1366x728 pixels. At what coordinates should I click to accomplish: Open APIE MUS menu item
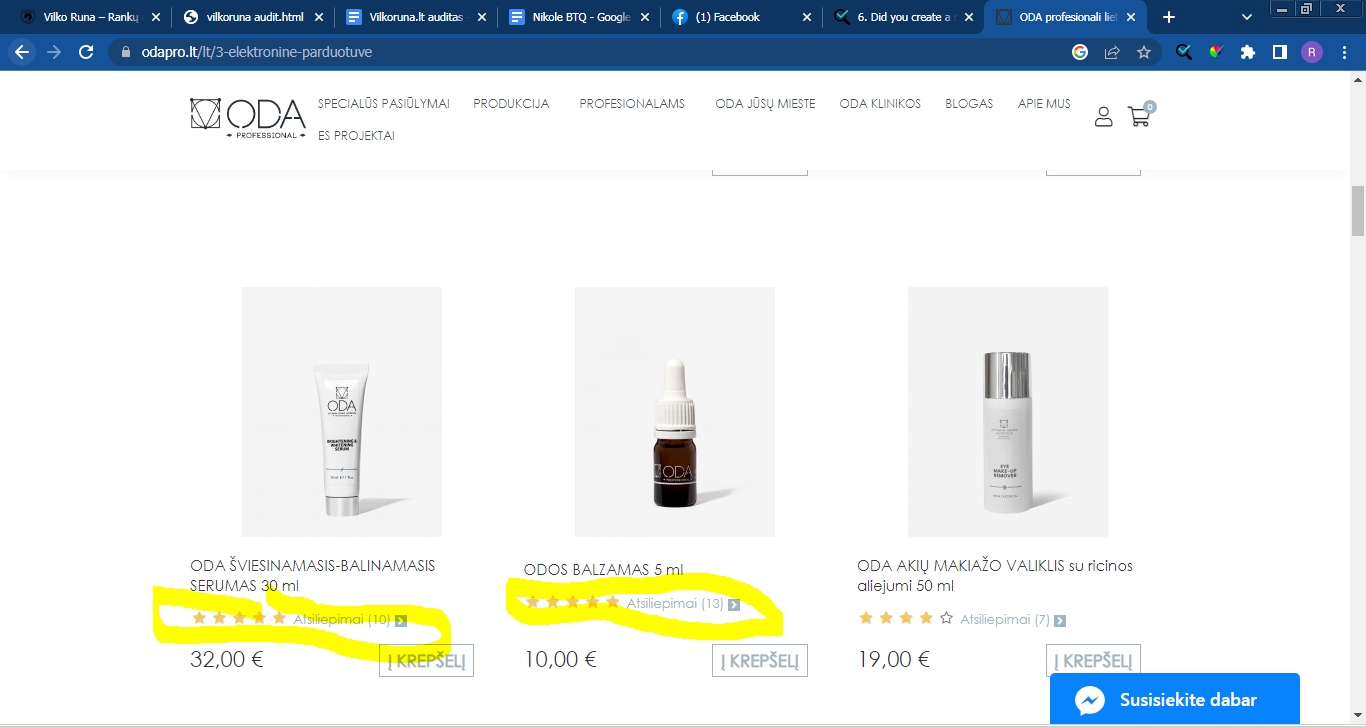pyautogui.click(x=1044, y=104)
